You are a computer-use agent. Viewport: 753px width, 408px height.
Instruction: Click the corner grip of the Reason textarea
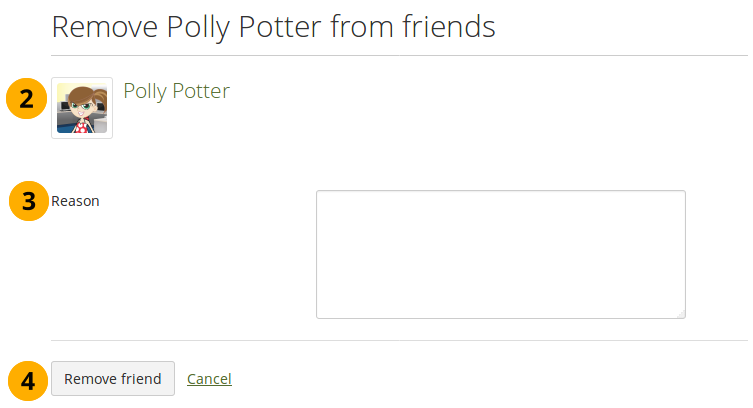(679, 312)
